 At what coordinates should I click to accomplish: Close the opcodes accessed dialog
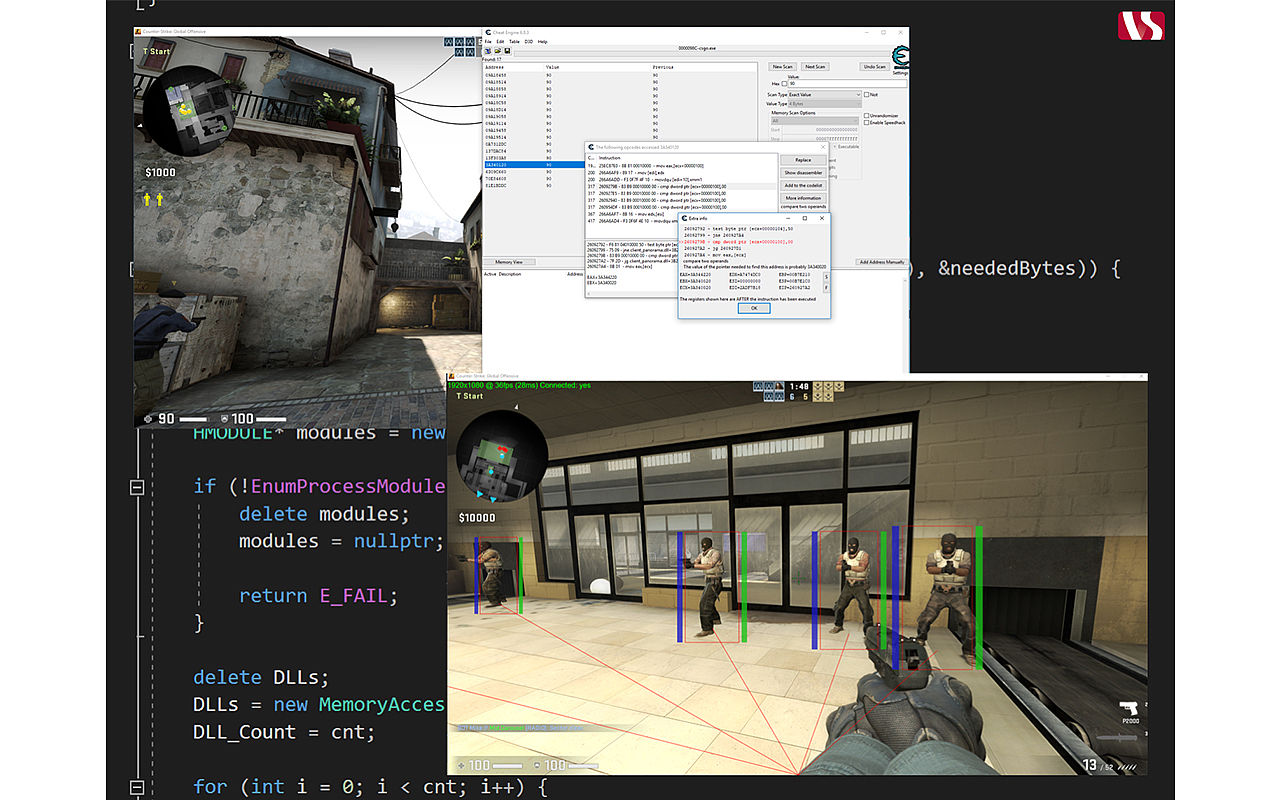pyautogui.click(x=825, y=146)
